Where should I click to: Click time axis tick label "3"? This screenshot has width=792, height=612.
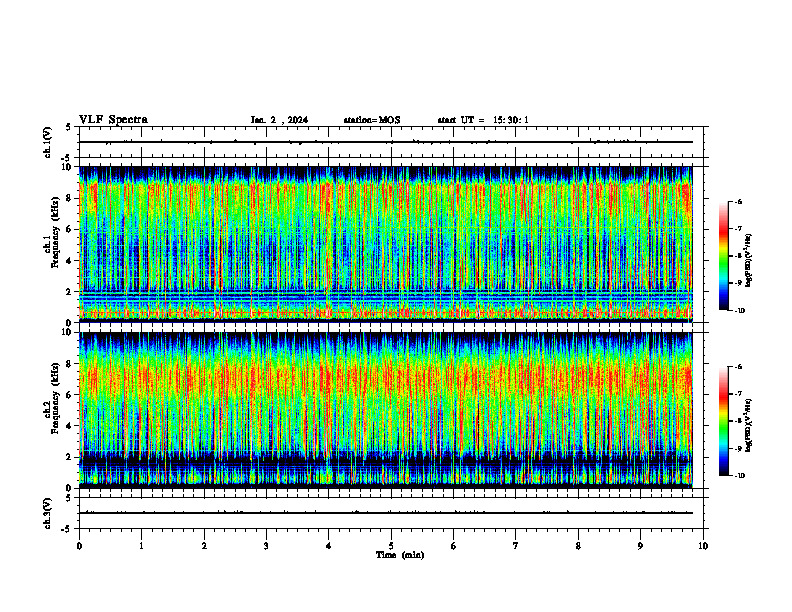[266, 546]
